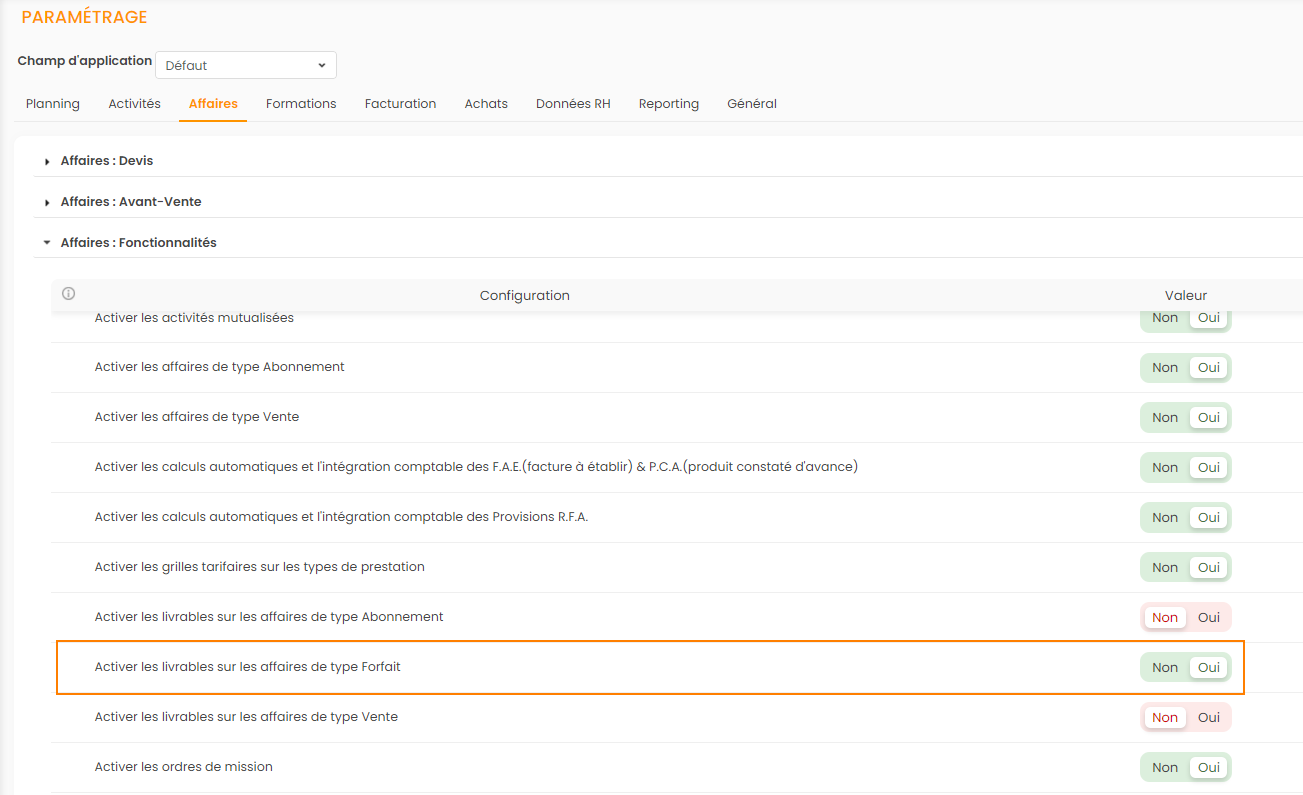Enable Oui for livrables on Vente affaires
The height and width of the screenshot is (795, 1303).
coord(1209,718)
